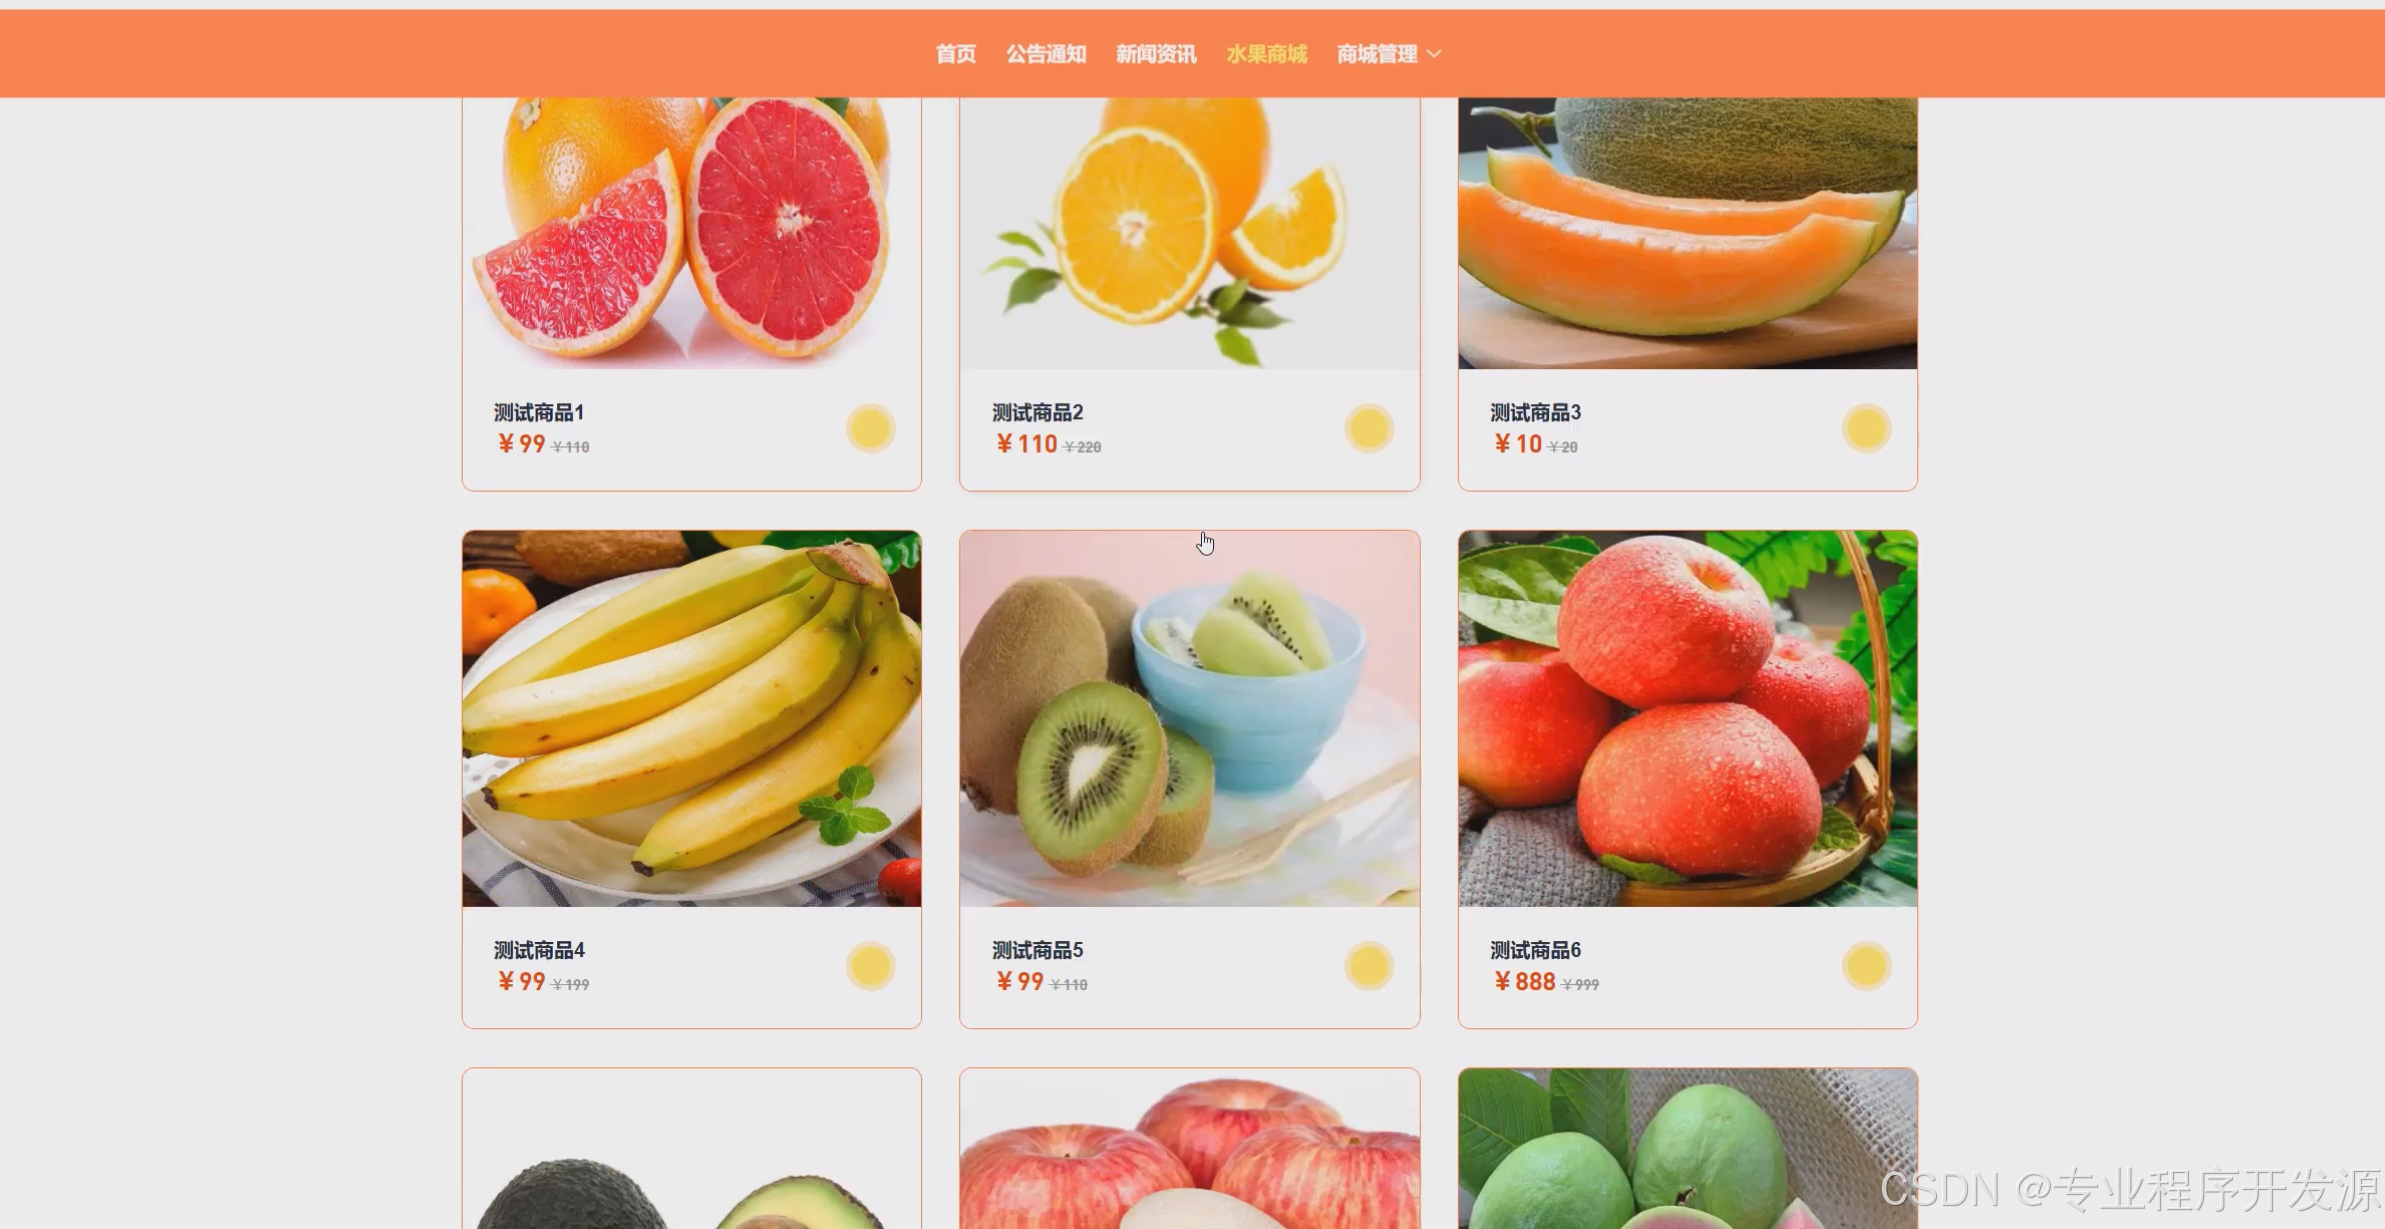Image resolution: width=2385 pixels, height=1229 pixels.
Task: Expand the 商城管理 dropdown chevron
Action: pyautogui.click(x=1434, y=54)
